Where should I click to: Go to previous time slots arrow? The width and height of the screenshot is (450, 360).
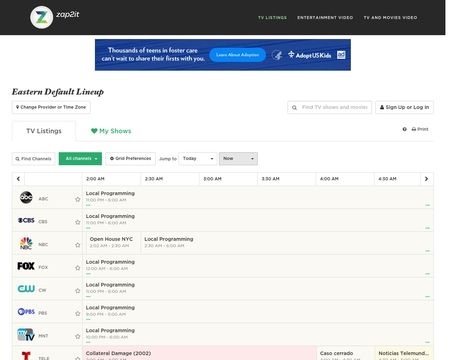[x=18, y=179]
